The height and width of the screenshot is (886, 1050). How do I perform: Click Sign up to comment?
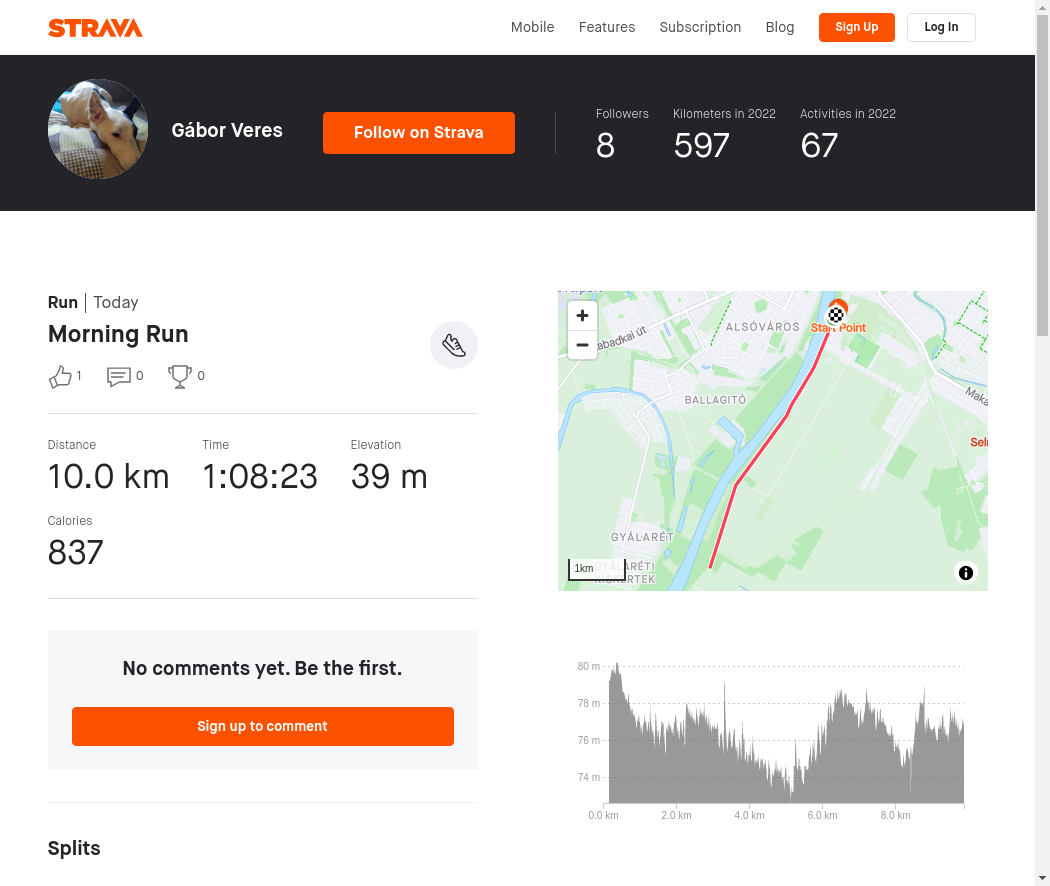262,726
